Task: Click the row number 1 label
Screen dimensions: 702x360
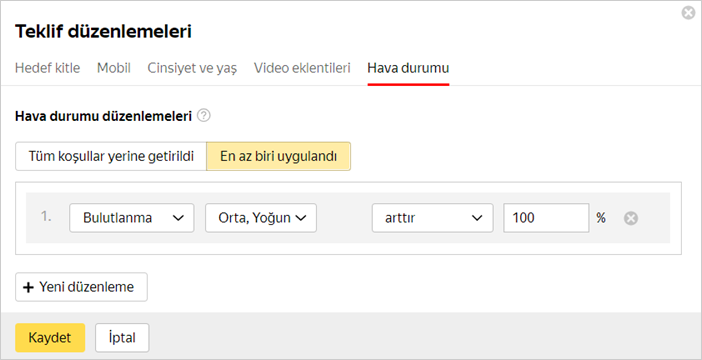Action: [46, 217]
